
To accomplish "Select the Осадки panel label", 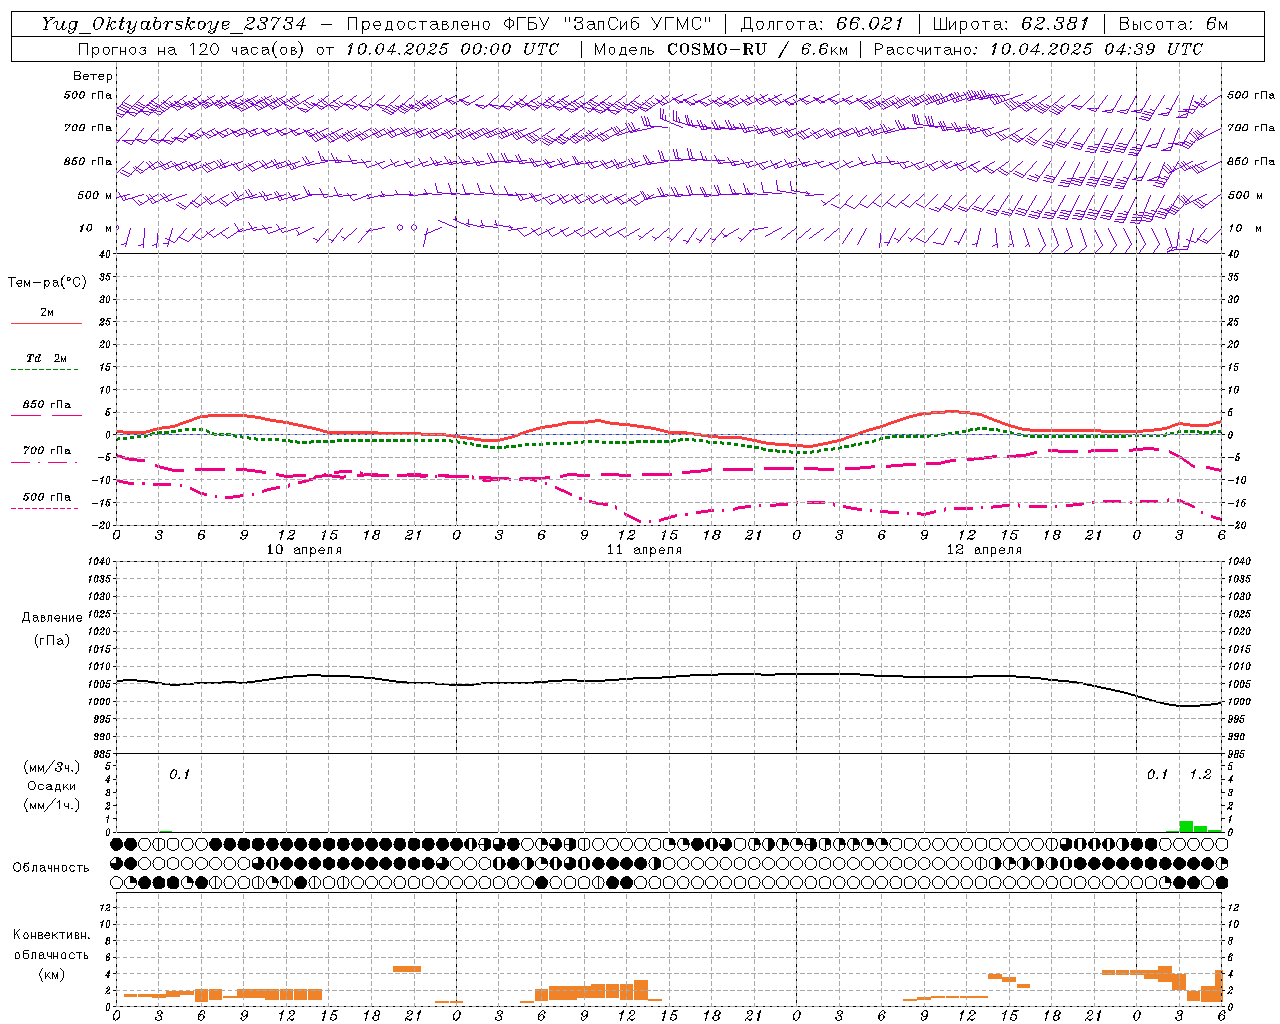I will [52, 786].
